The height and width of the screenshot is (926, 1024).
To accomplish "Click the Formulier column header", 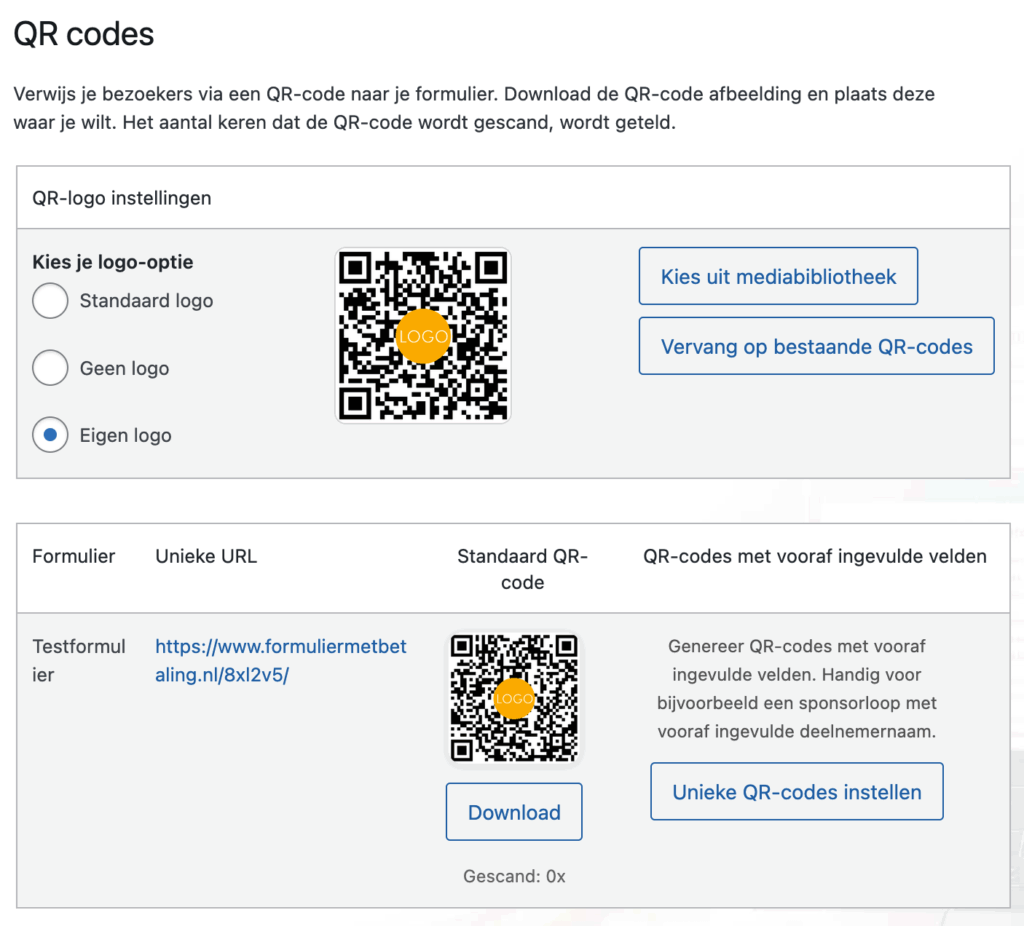I will pyautogui.click(x=73, y=556).
